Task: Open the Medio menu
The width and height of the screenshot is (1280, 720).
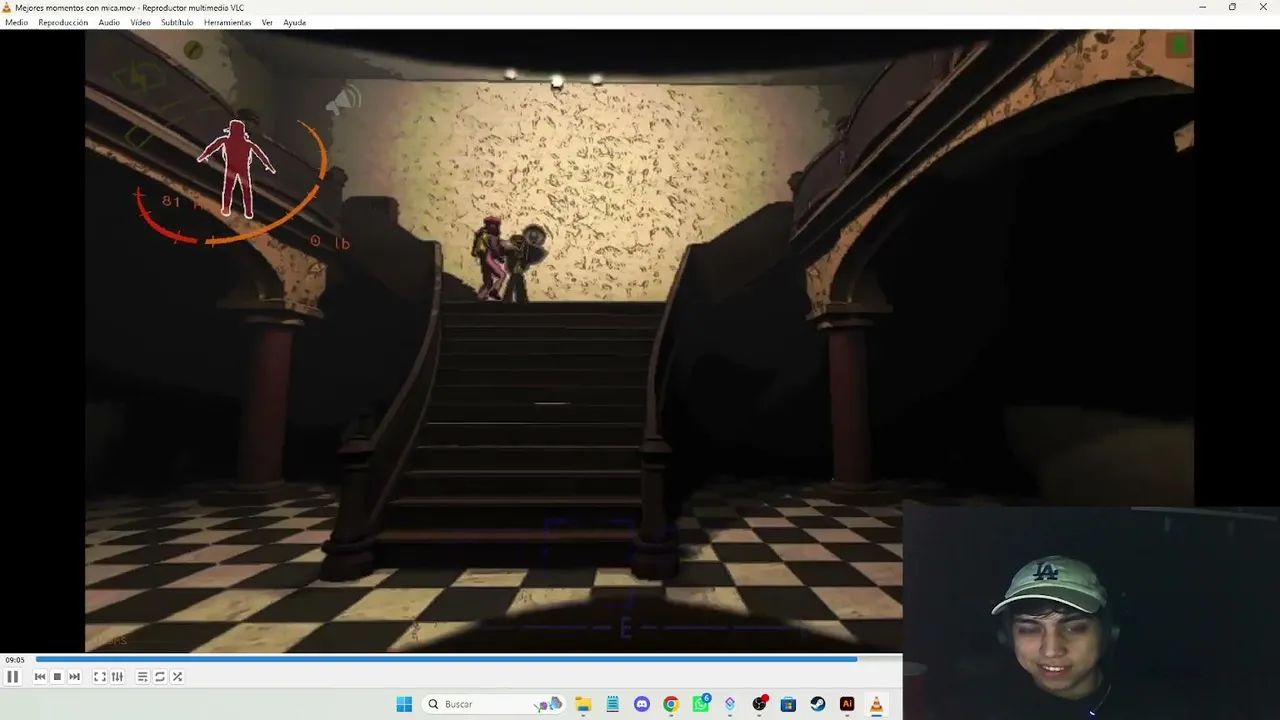Action: pos(16,22)
